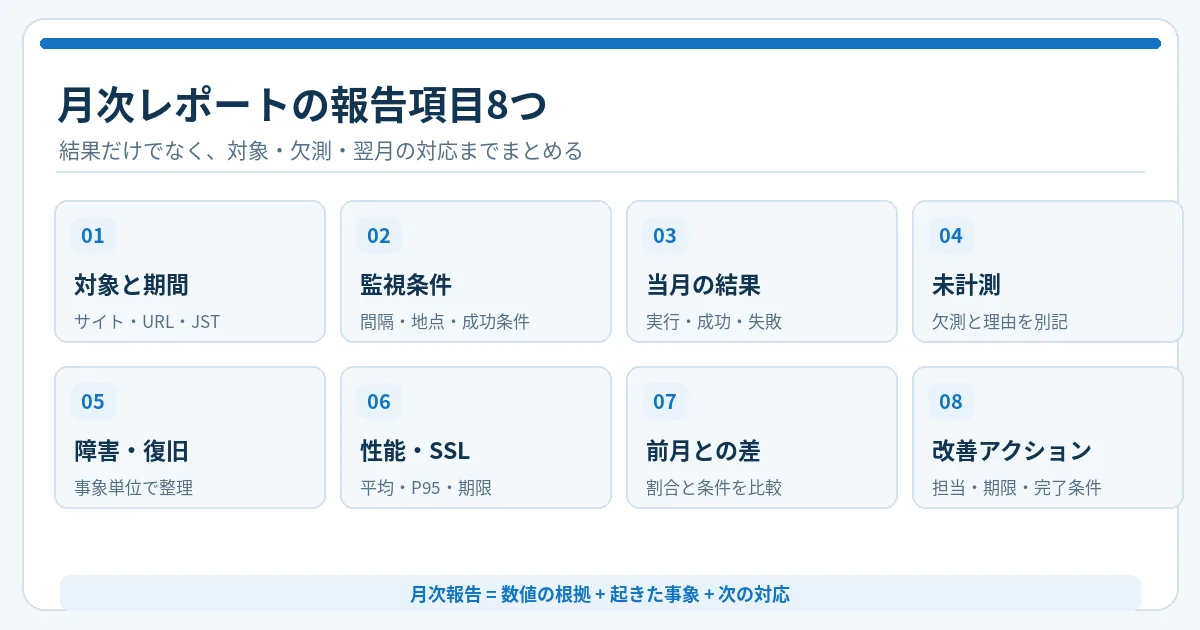Click the text 割合と条件を比較
This screenshot has height=630, width=1200.
(714, 488)
